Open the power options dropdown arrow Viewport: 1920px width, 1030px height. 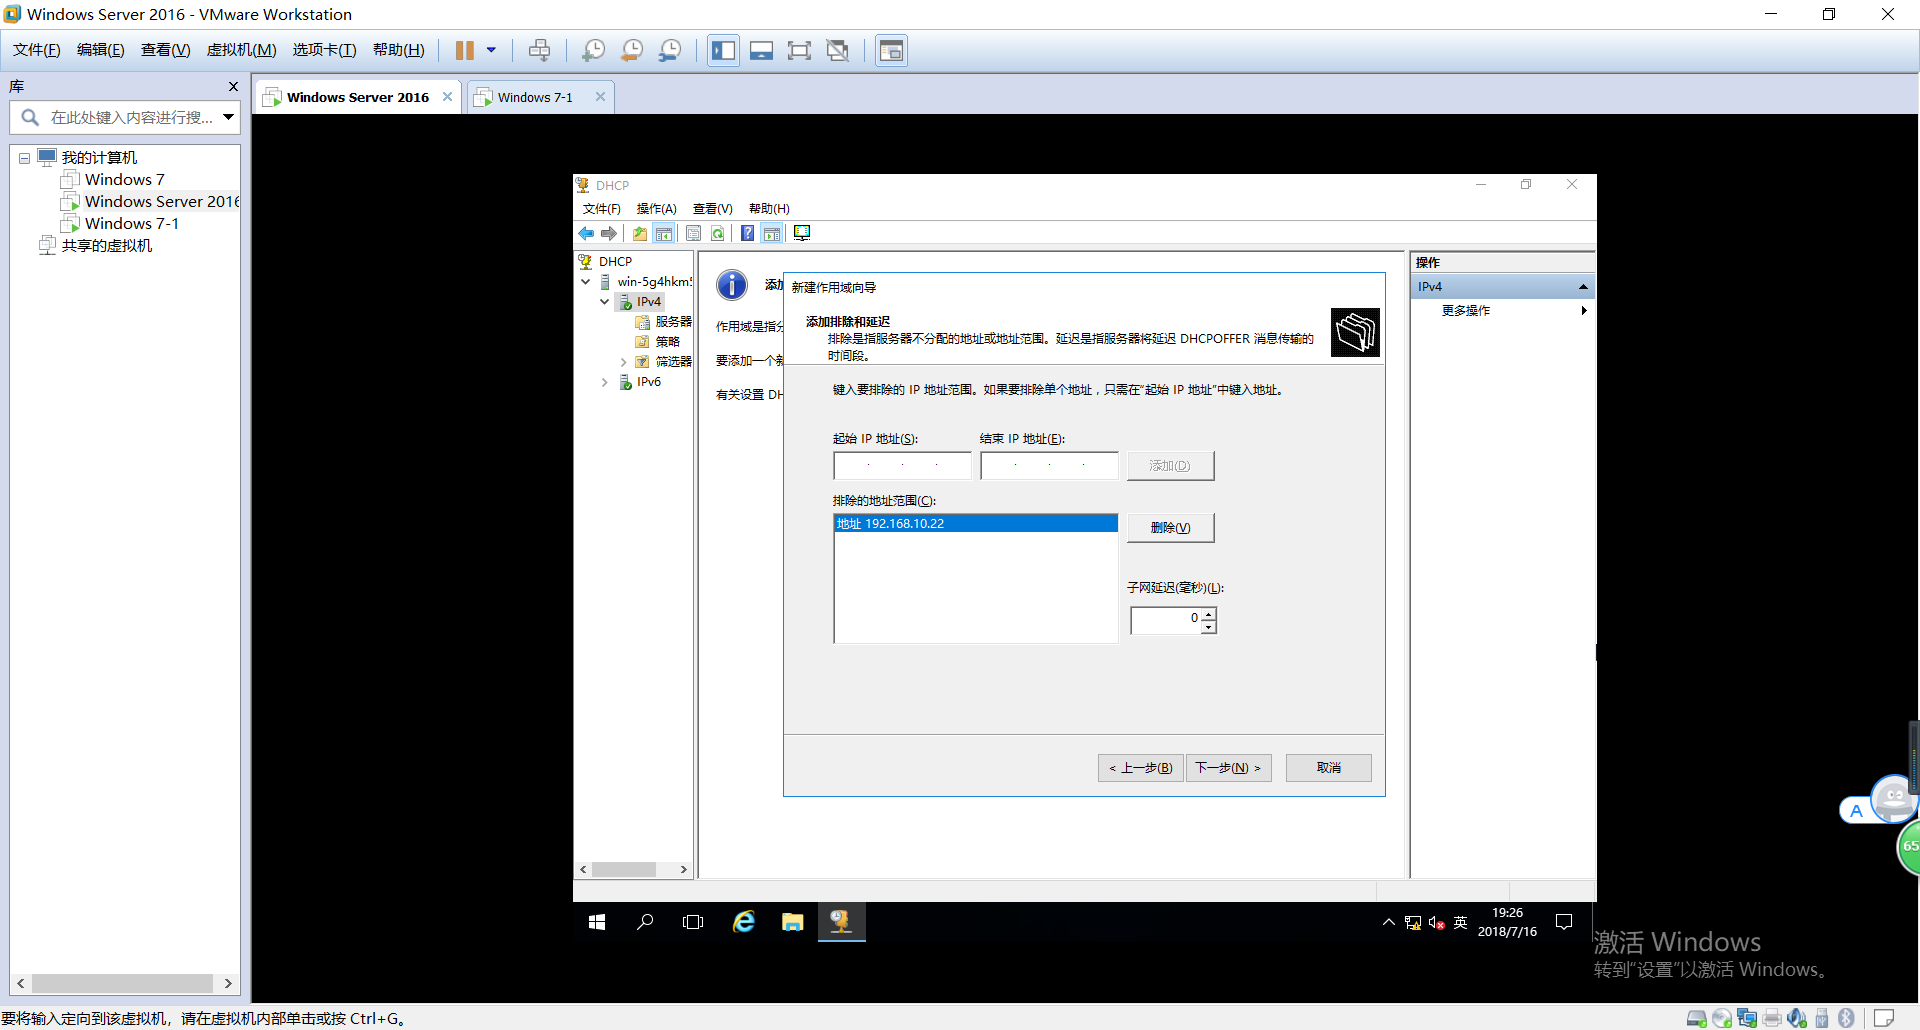491,50
